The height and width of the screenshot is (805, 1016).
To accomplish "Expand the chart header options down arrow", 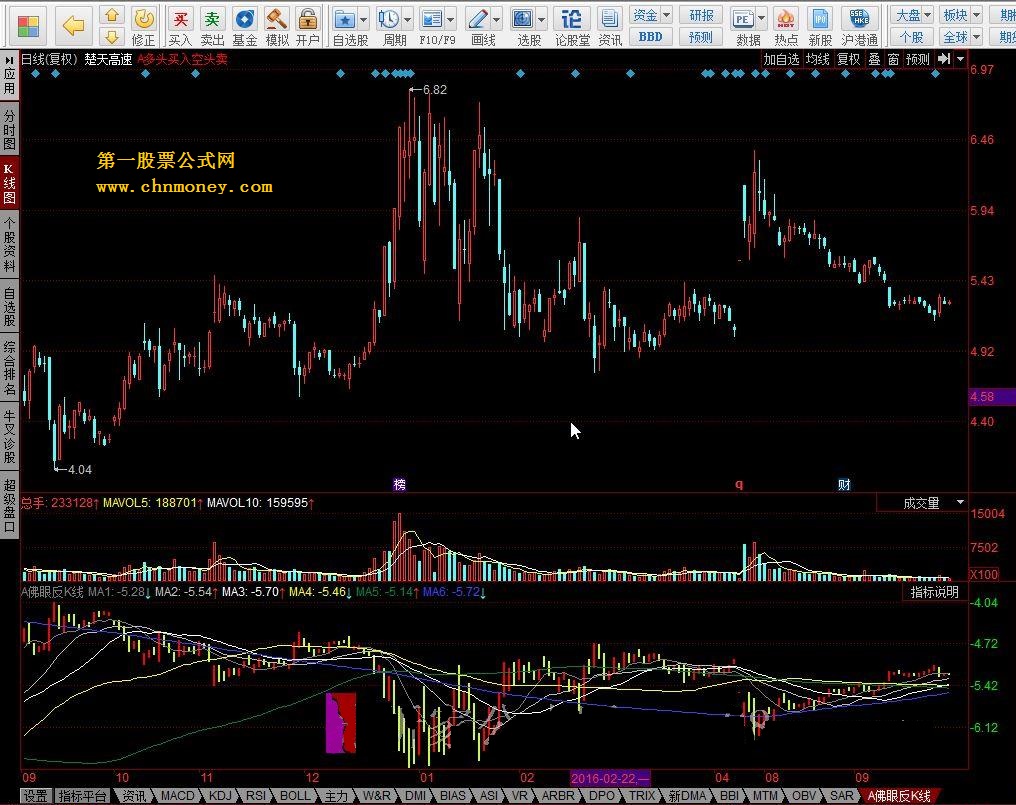I will (x=960, y=59).
